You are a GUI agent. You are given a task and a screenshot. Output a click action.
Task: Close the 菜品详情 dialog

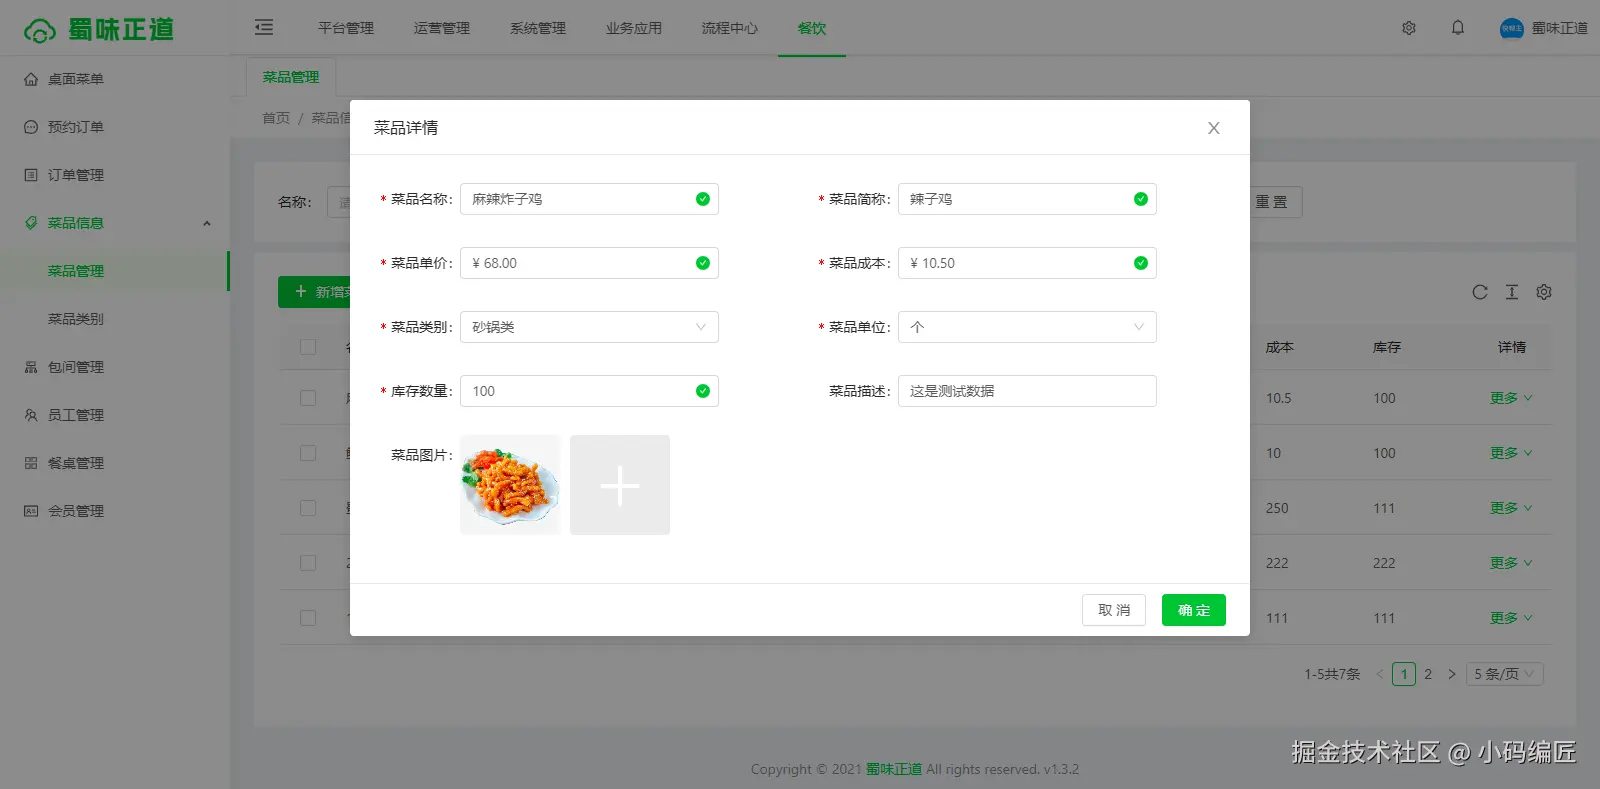pyautogui.click(x=1214, y=128)
